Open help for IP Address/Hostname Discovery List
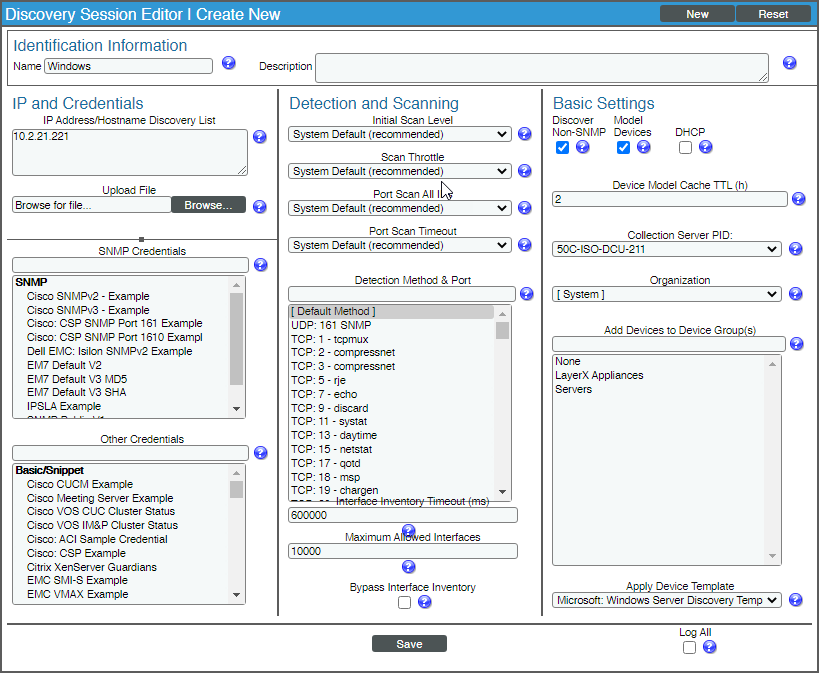Screen dimensions: 819x673 259,137
